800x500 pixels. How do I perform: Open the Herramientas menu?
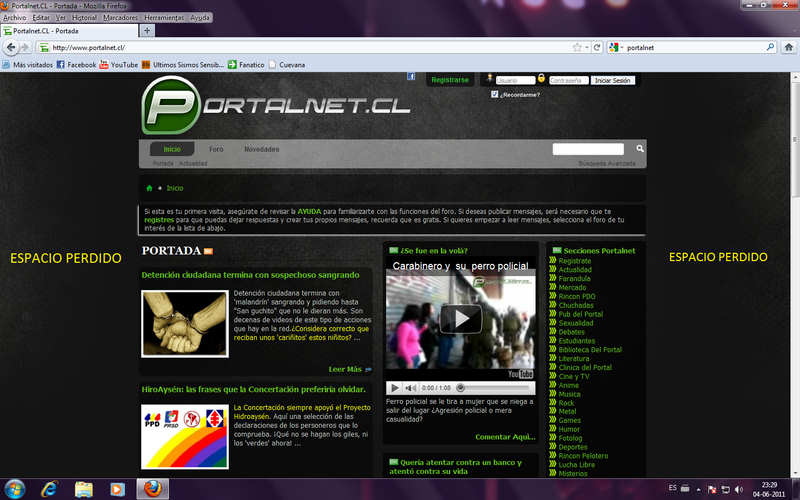click(164, 17)
